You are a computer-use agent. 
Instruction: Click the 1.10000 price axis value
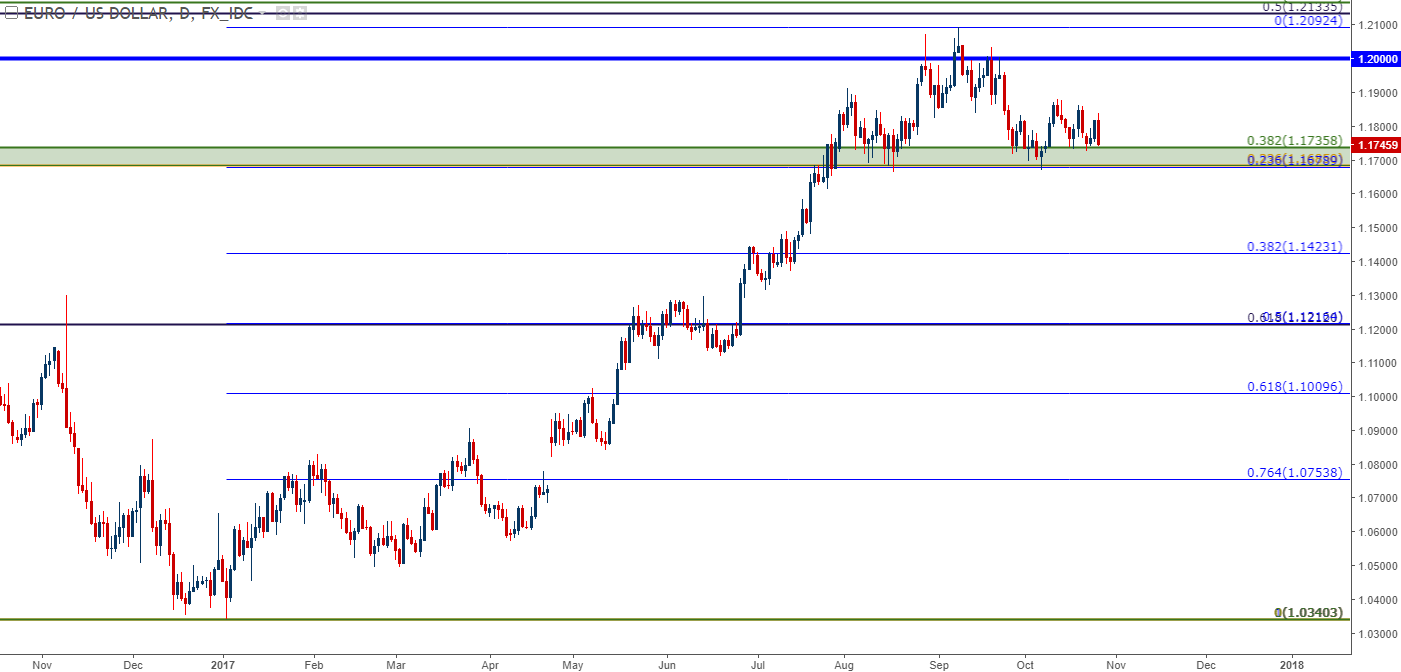[1376, 397]
